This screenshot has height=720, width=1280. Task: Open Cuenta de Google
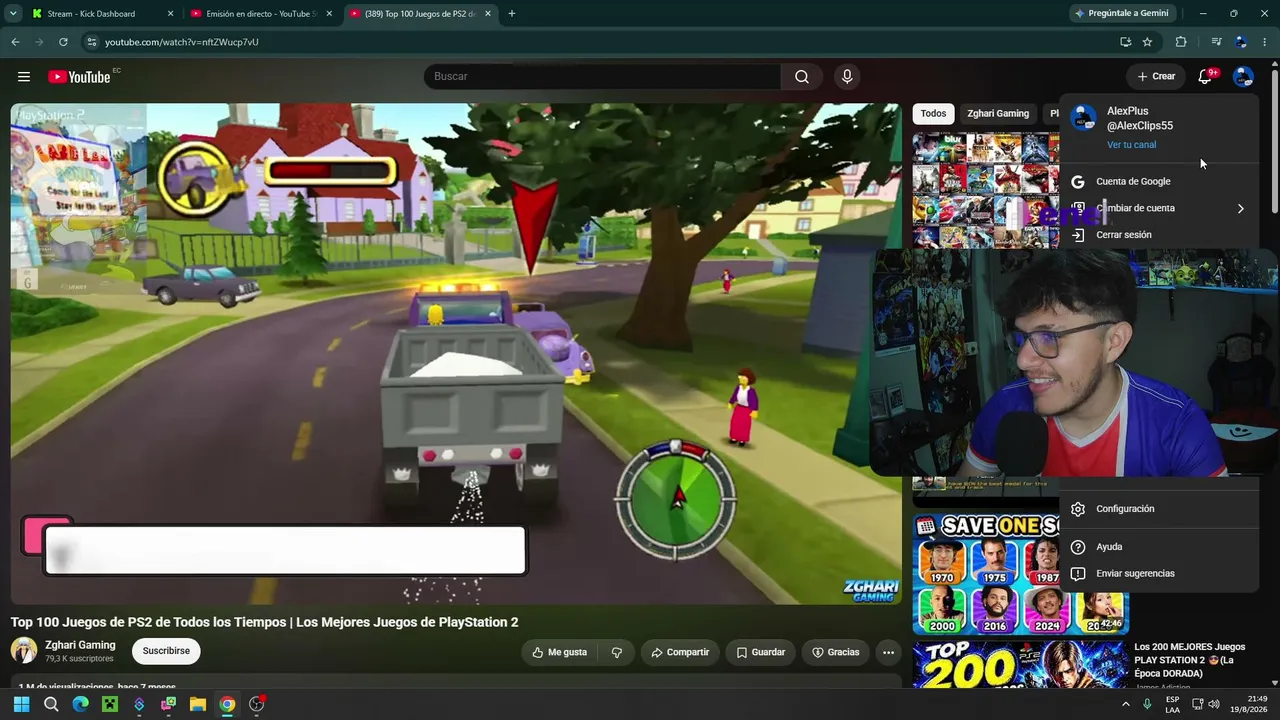pos(1159,182)
